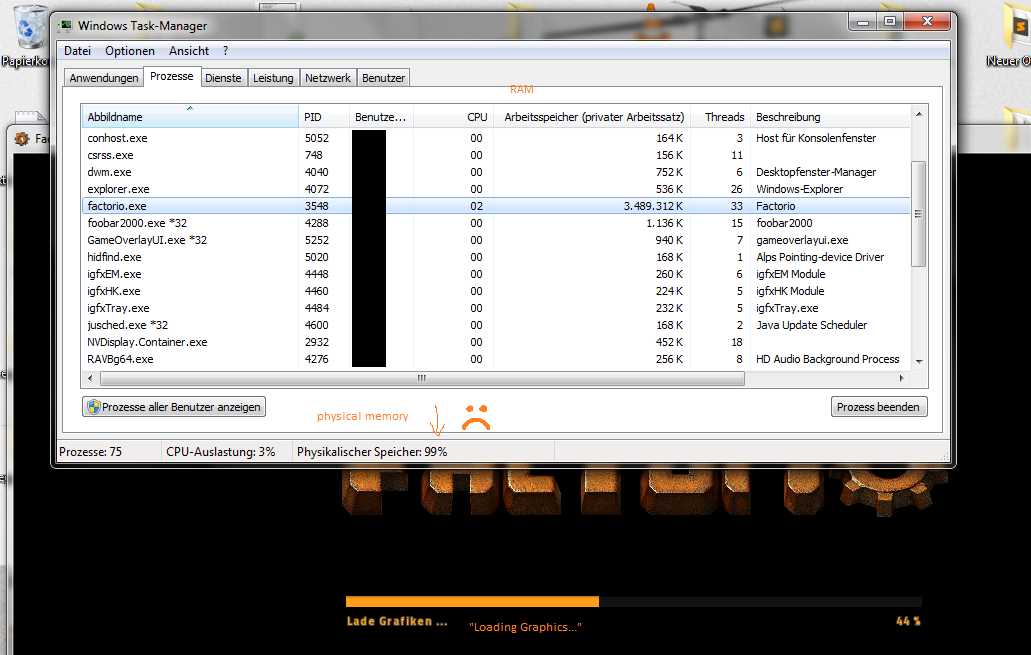Click Prozesse aller Benutzer anzeigen button

[174, 407]
